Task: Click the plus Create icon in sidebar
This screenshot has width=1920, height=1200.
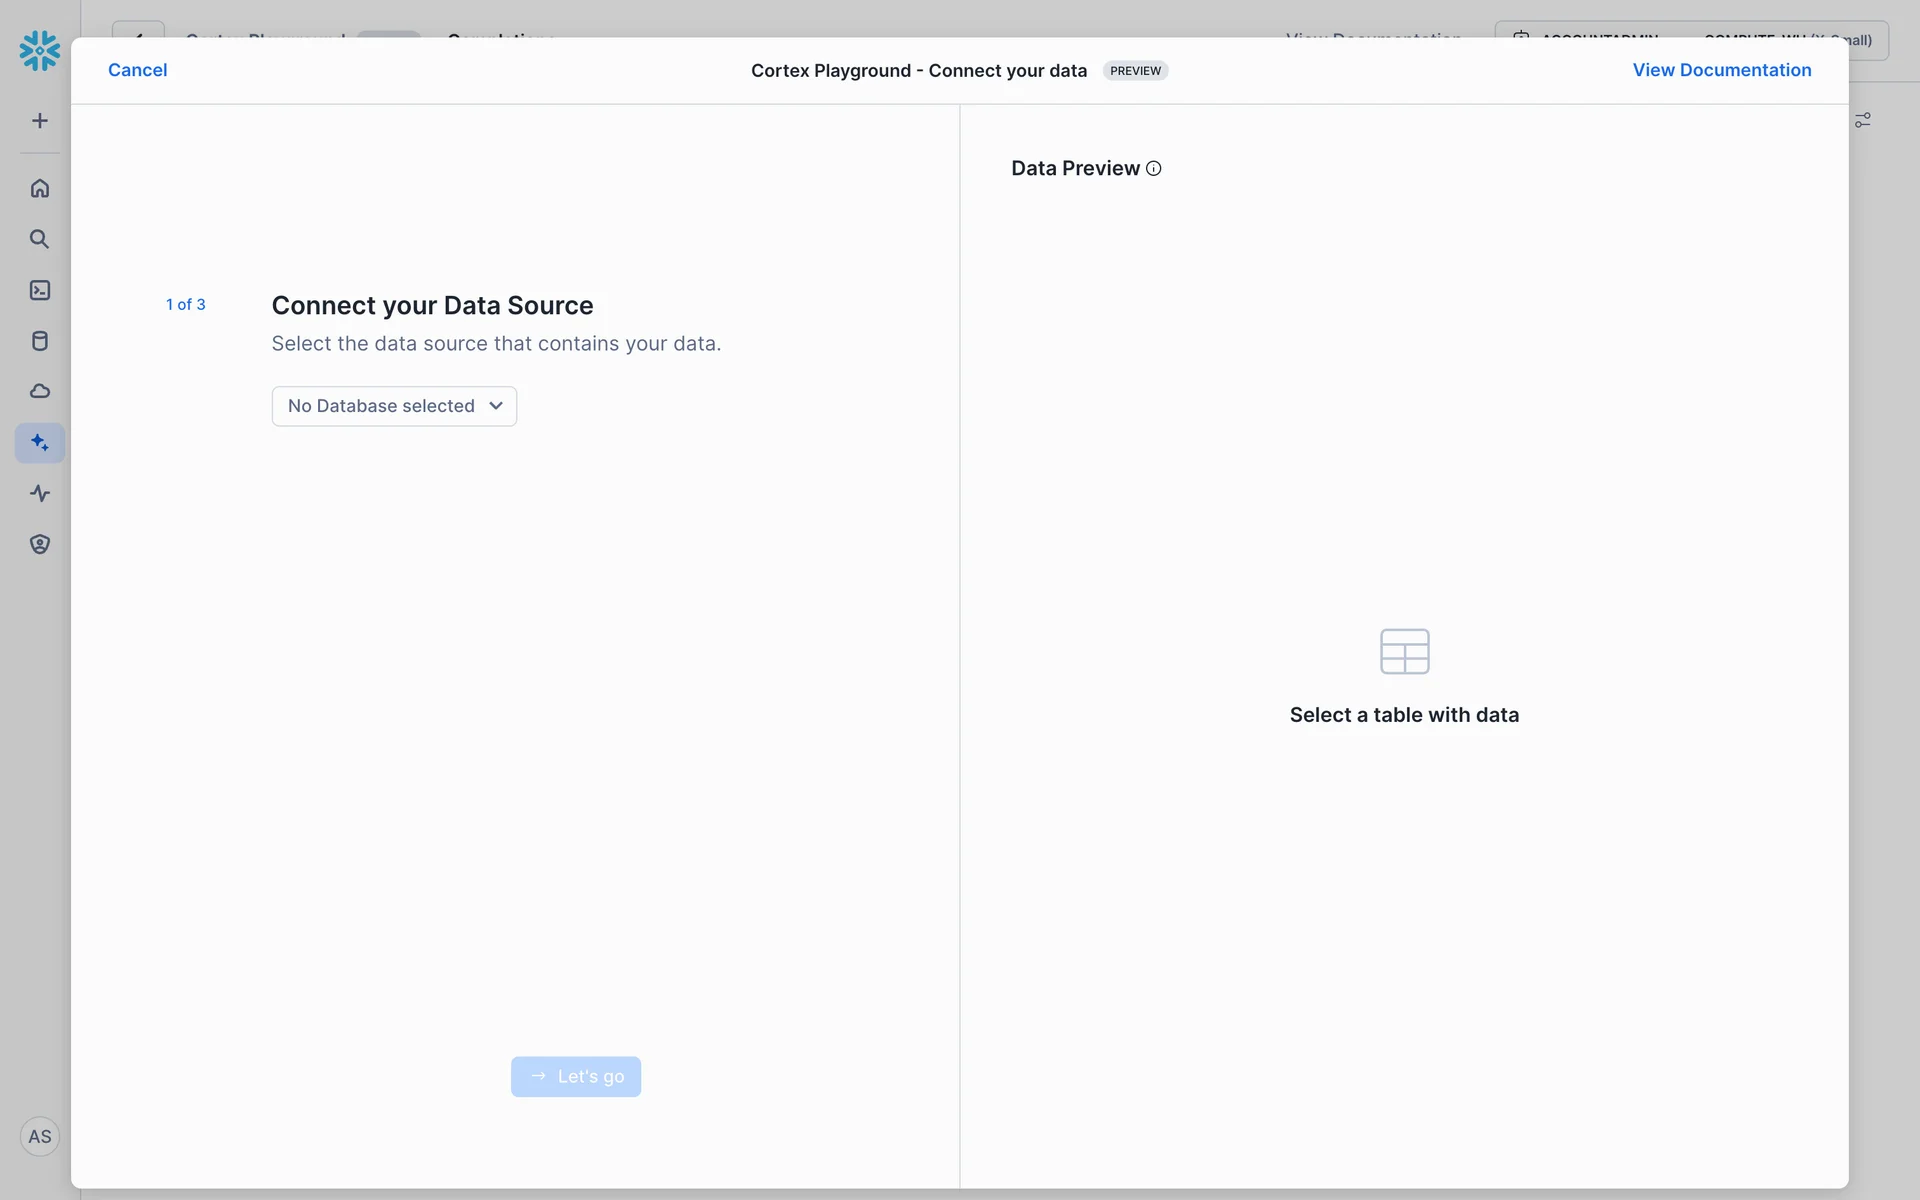Action: pos(40,121)
